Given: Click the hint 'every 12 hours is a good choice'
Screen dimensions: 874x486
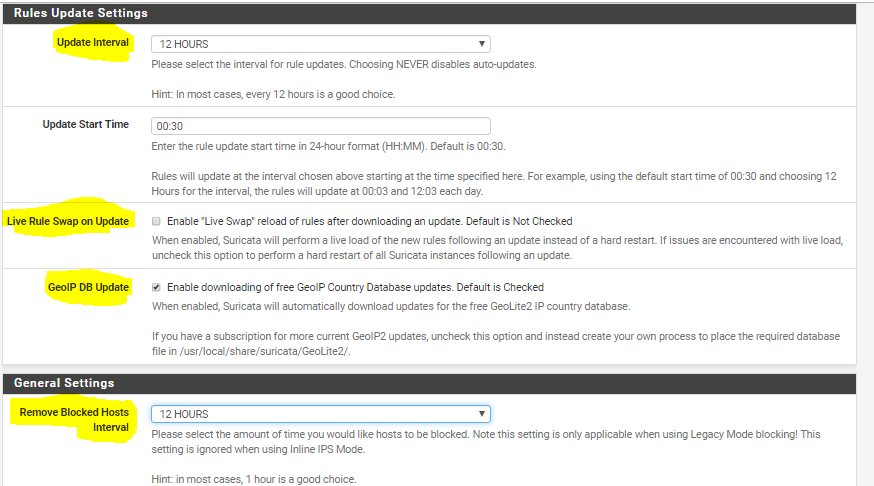Looking at the screenshot, I should click(273, 94).
